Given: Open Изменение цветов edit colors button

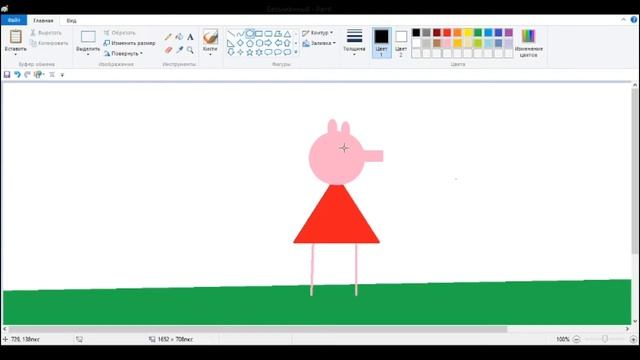Looking at the screenshot, I should [529, 43].
